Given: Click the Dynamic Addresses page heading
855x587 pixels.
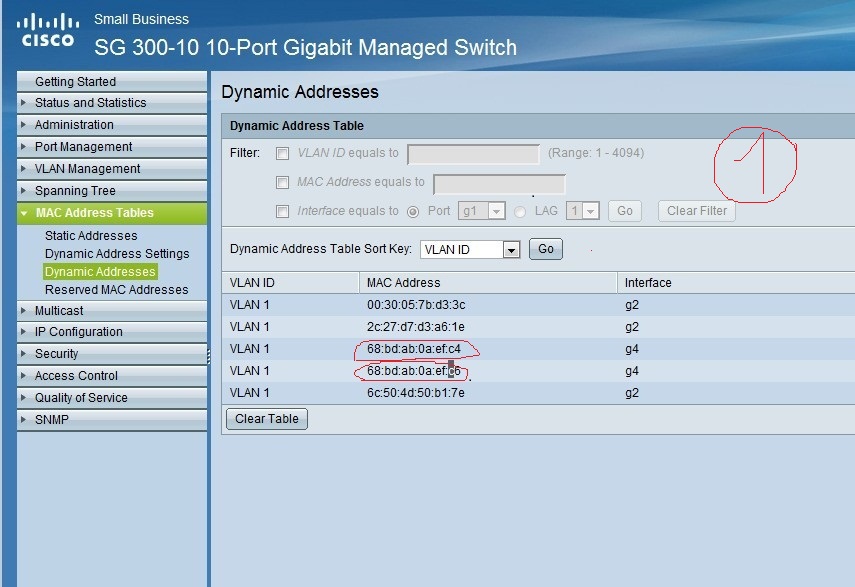Looking at the screenshot, I should click(300, 92).
